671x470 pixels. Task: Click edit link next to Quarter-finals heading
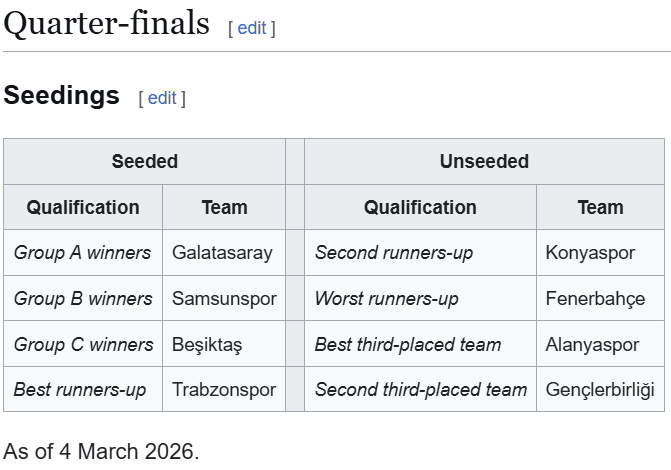[252, 28]
